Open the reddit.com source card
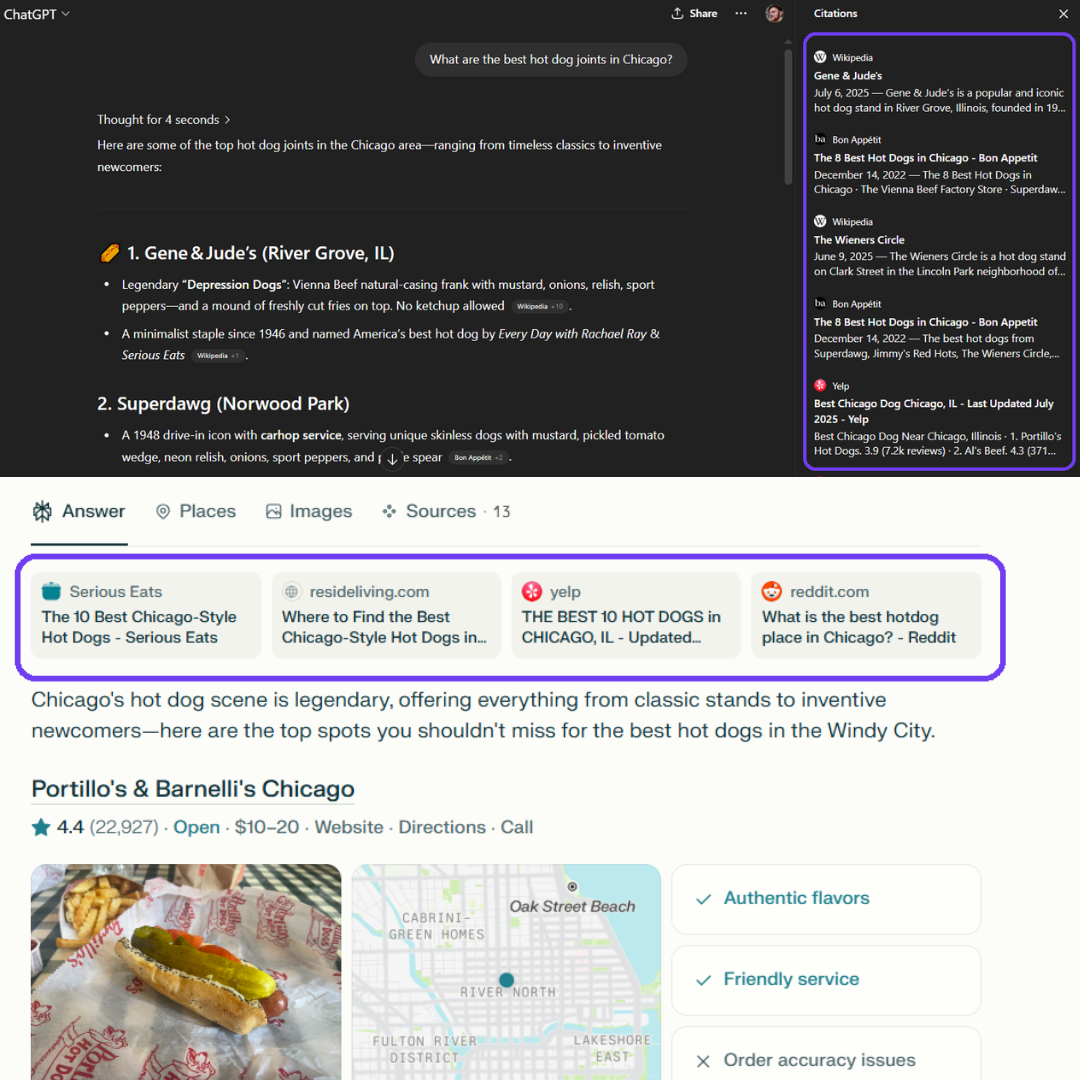 (x=866, y=615)
